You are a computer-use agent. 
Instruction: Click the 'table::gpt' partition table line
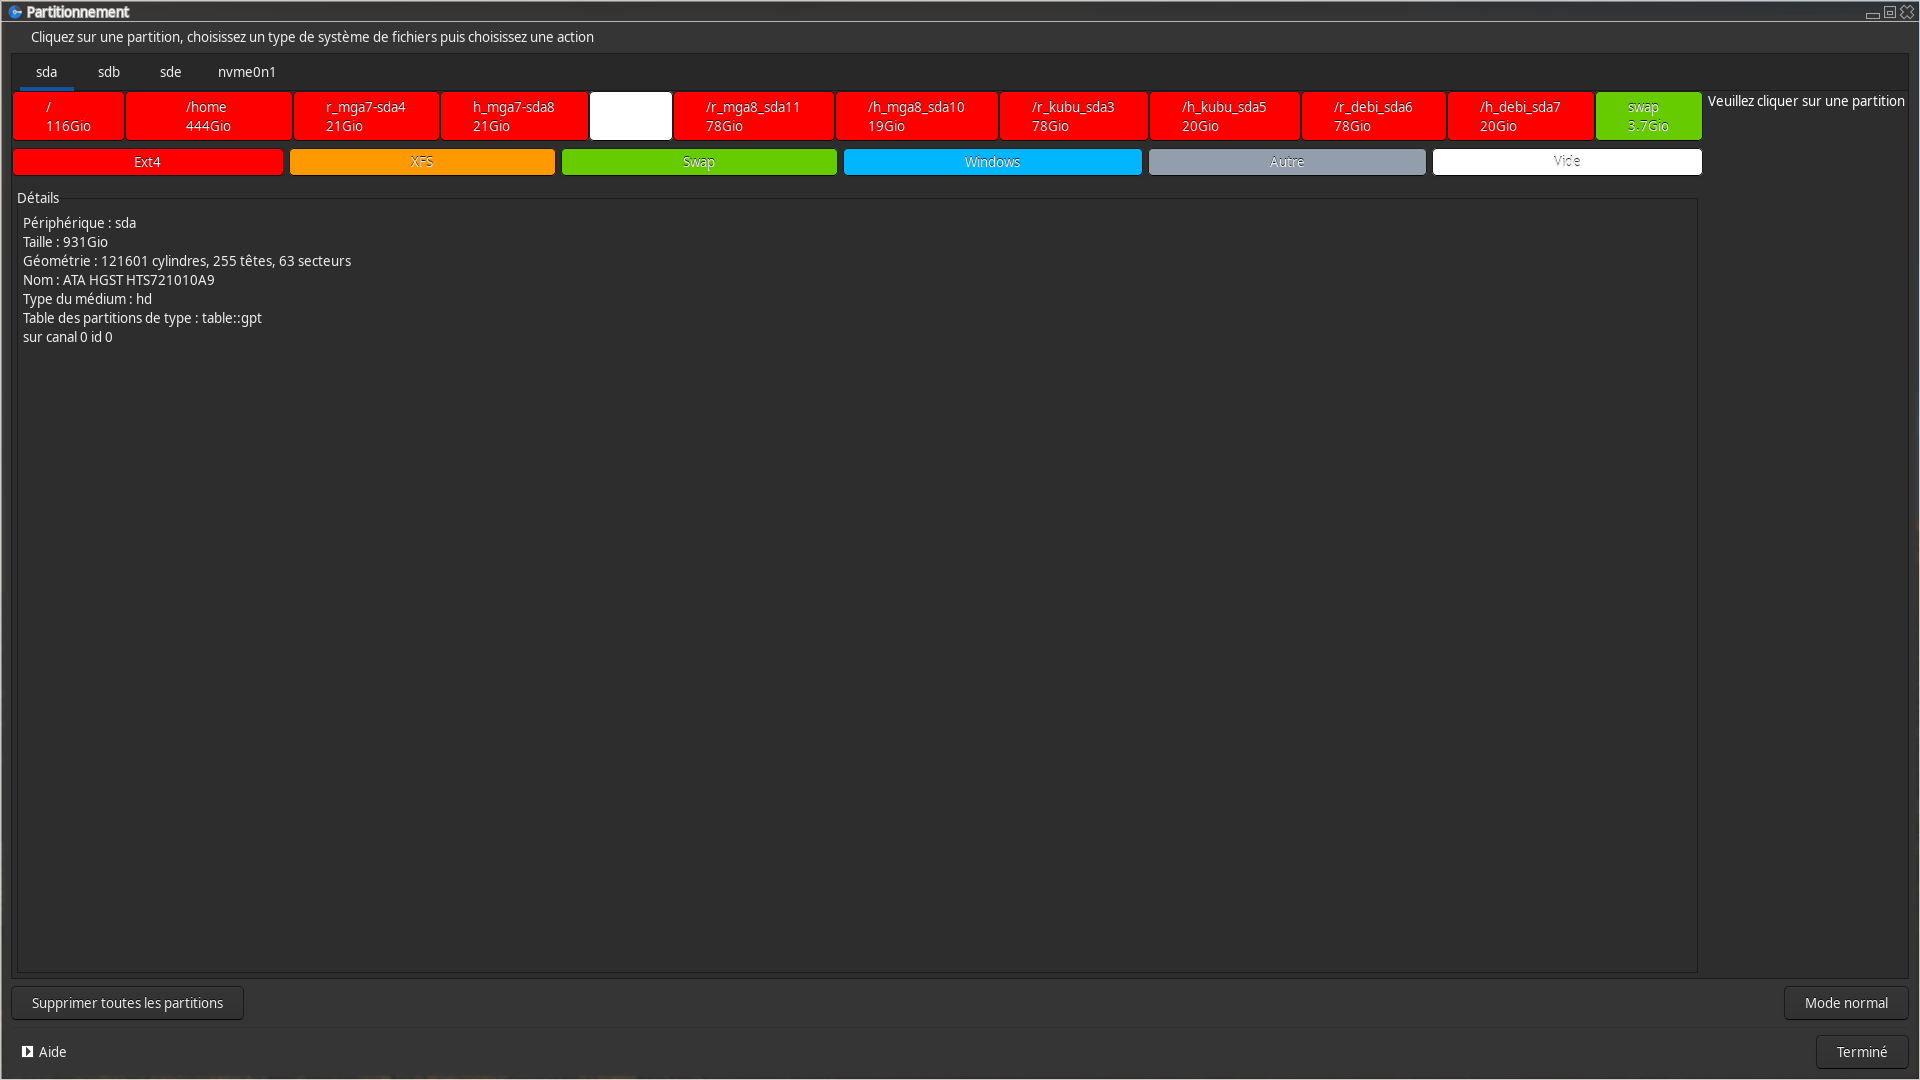(142, 318)
